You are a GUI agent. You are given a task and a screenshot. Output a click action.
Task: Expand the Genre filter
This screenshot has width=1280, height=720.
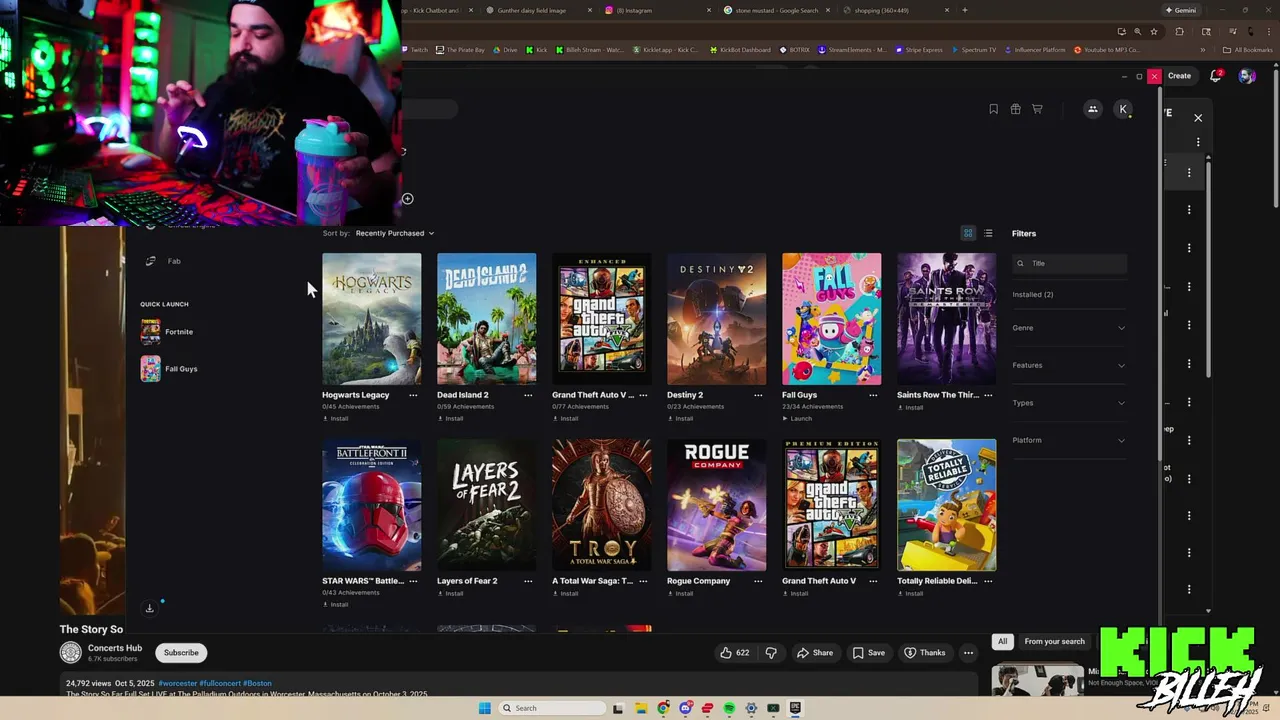(x=1069, y=328)
